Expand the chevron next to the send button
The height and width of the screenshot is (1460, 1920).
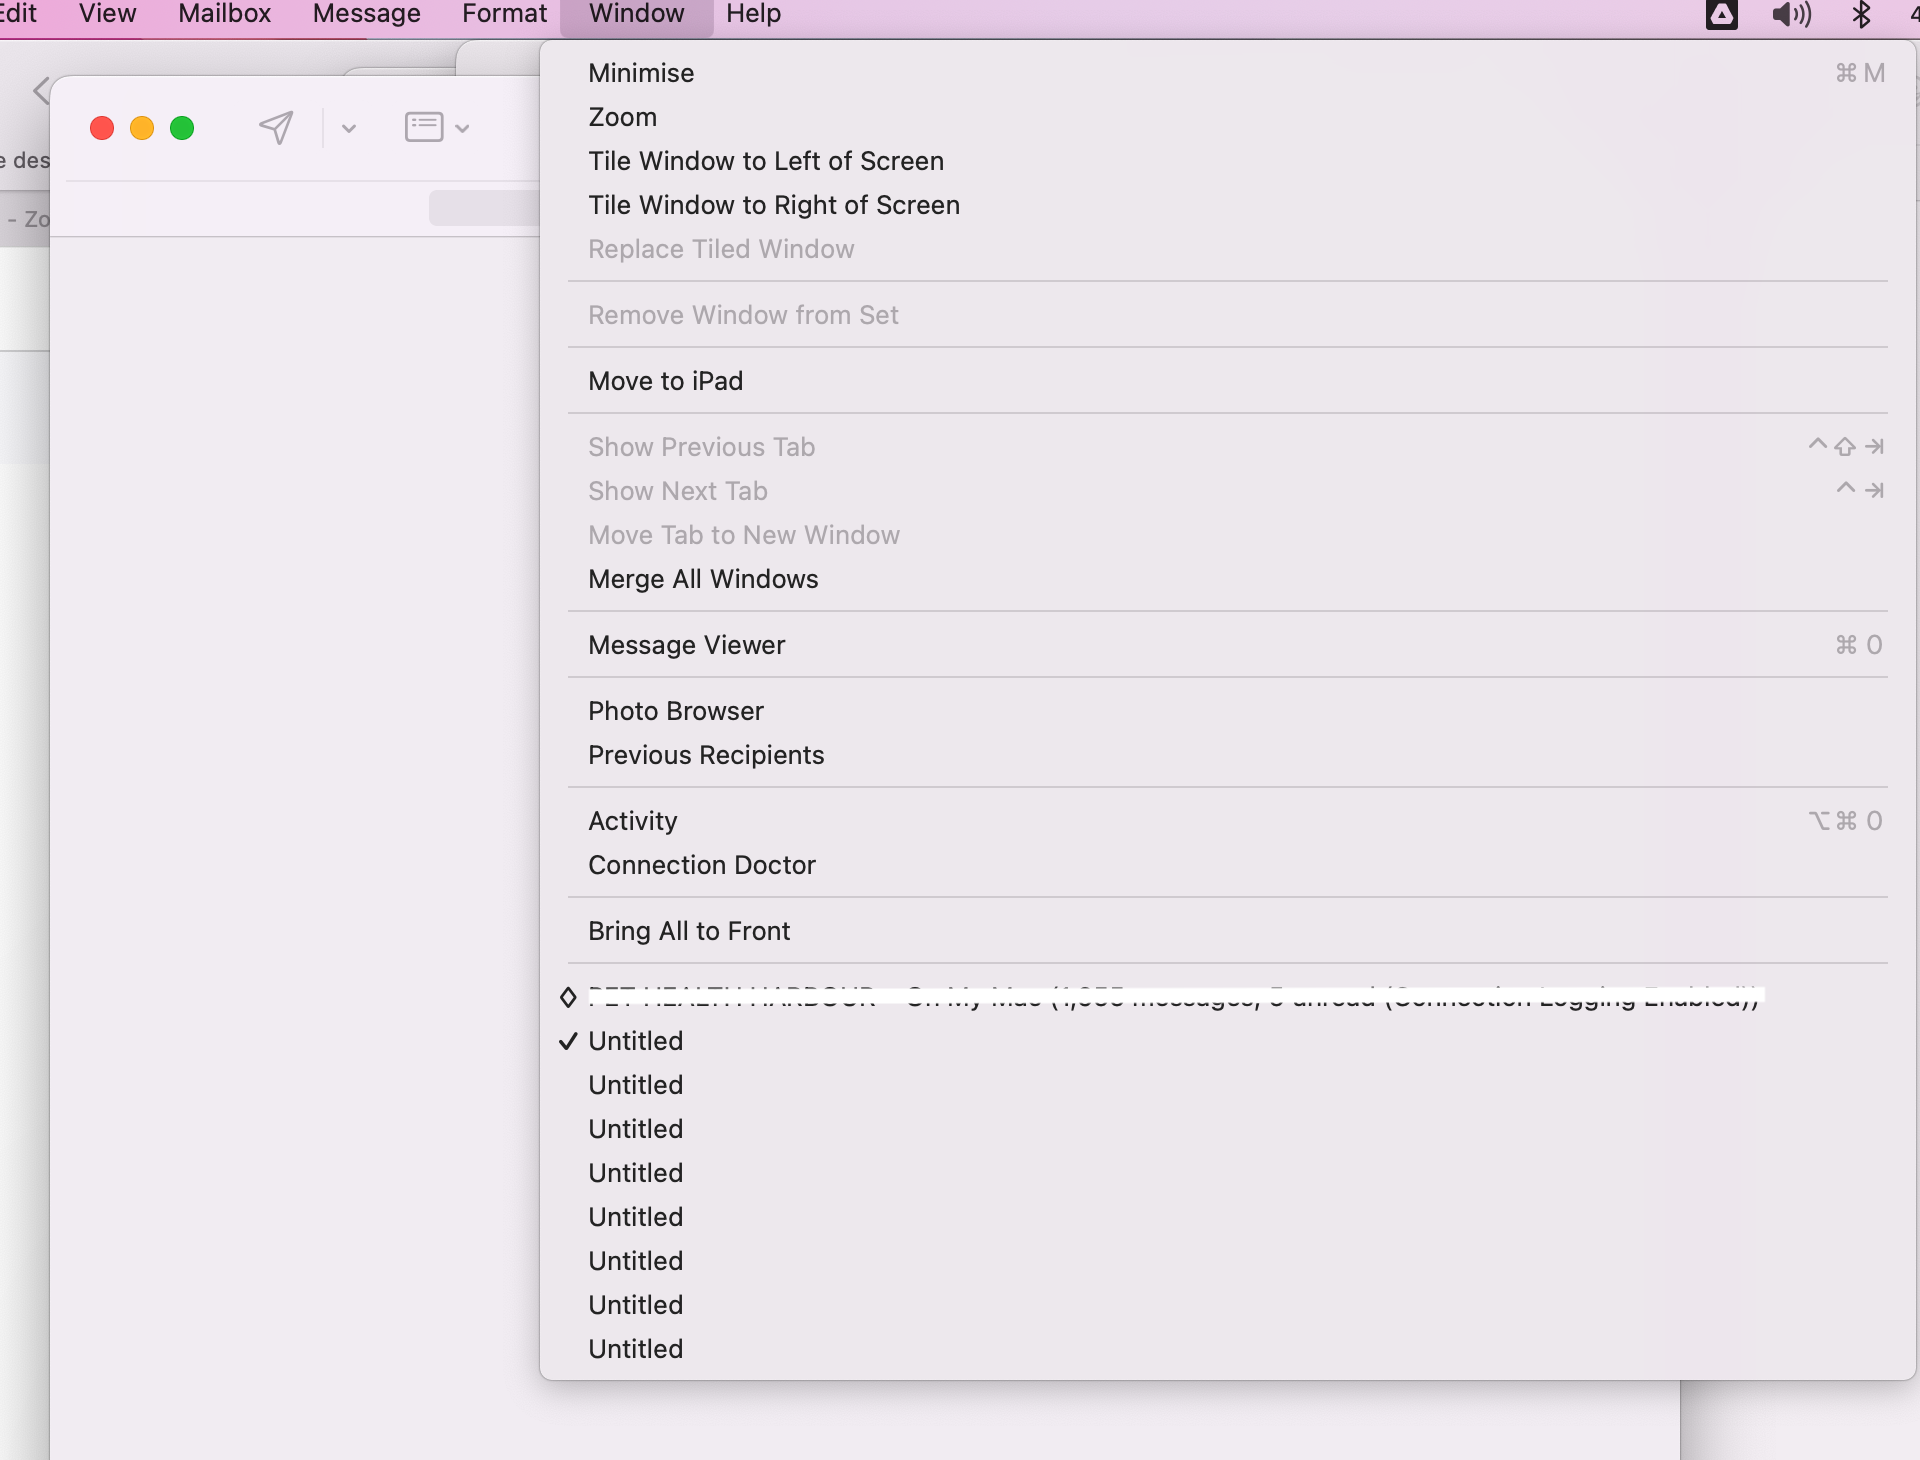click(348, 128)
